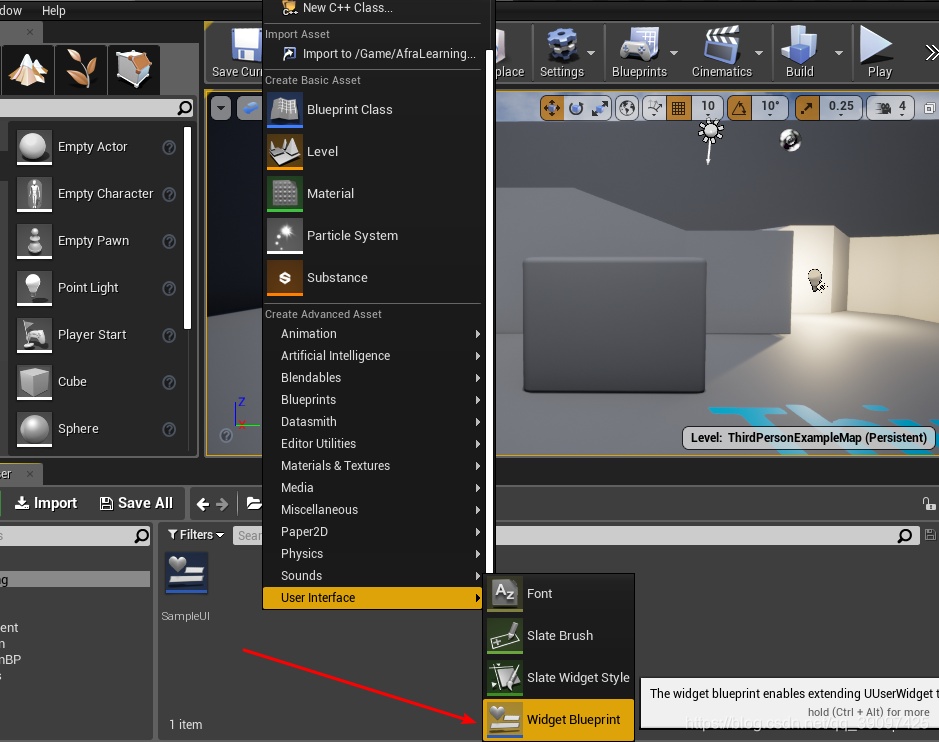Choose Import to /Game/AfraLearning
Image resolution: width=939 pixels, height=742 pixels.
(x=372, y=54)
